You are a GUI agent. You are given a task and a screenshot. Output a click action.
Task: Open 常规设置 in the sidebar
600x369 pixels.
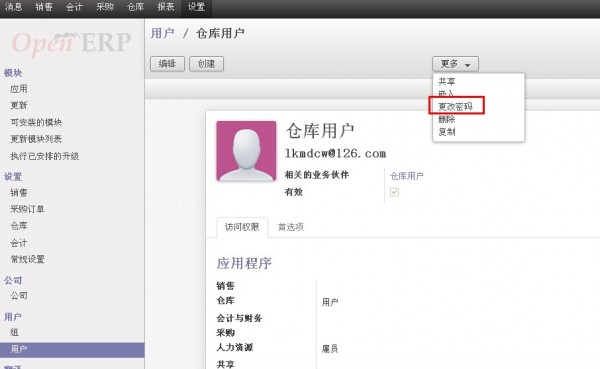[27, 259]
